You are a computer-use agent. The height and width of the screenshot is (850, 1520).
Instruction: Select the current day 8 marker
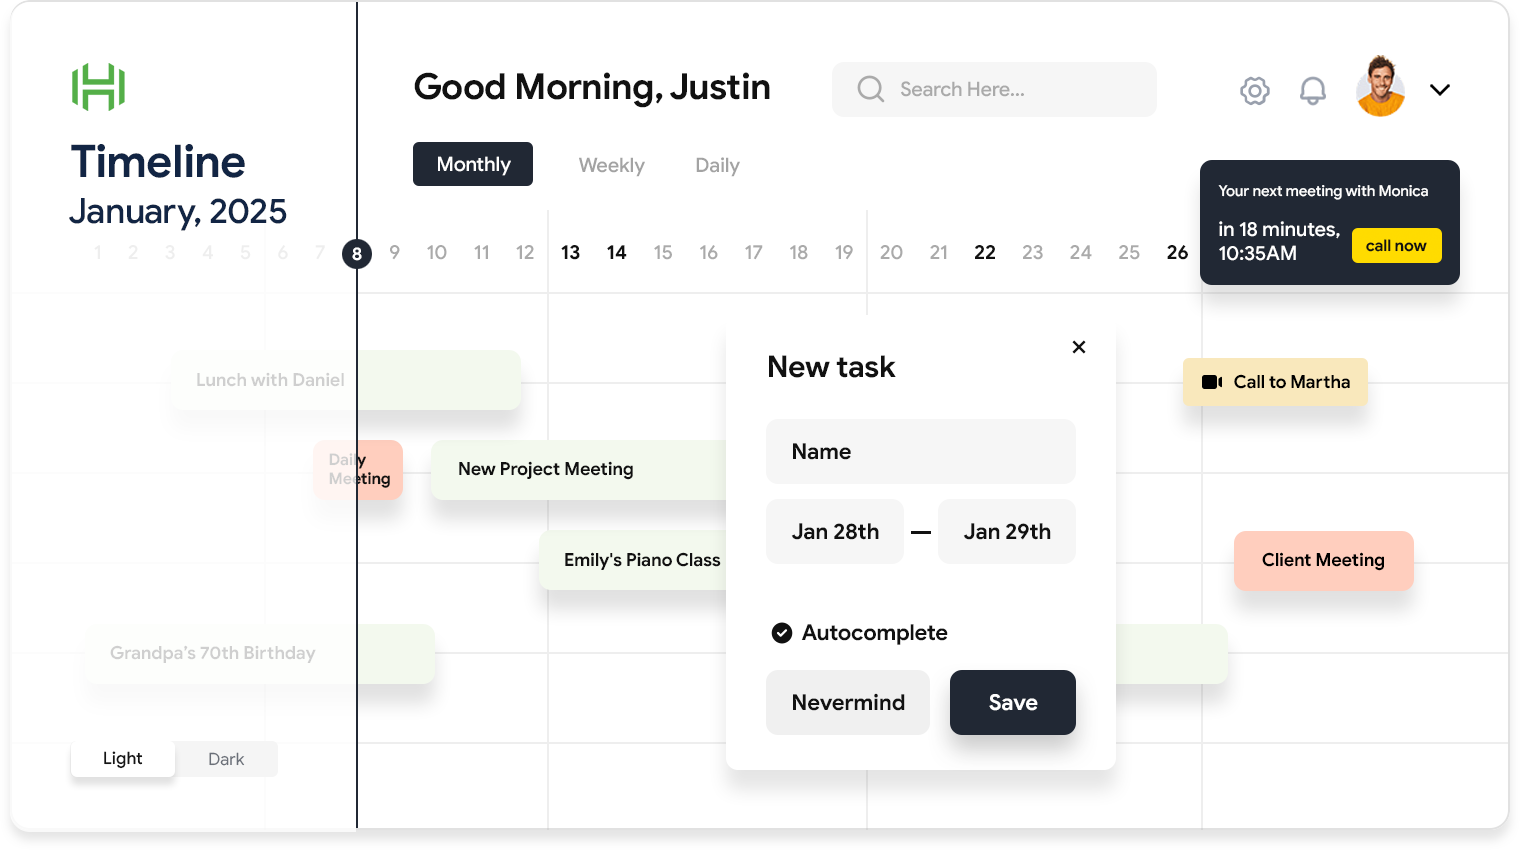(357, 254)
